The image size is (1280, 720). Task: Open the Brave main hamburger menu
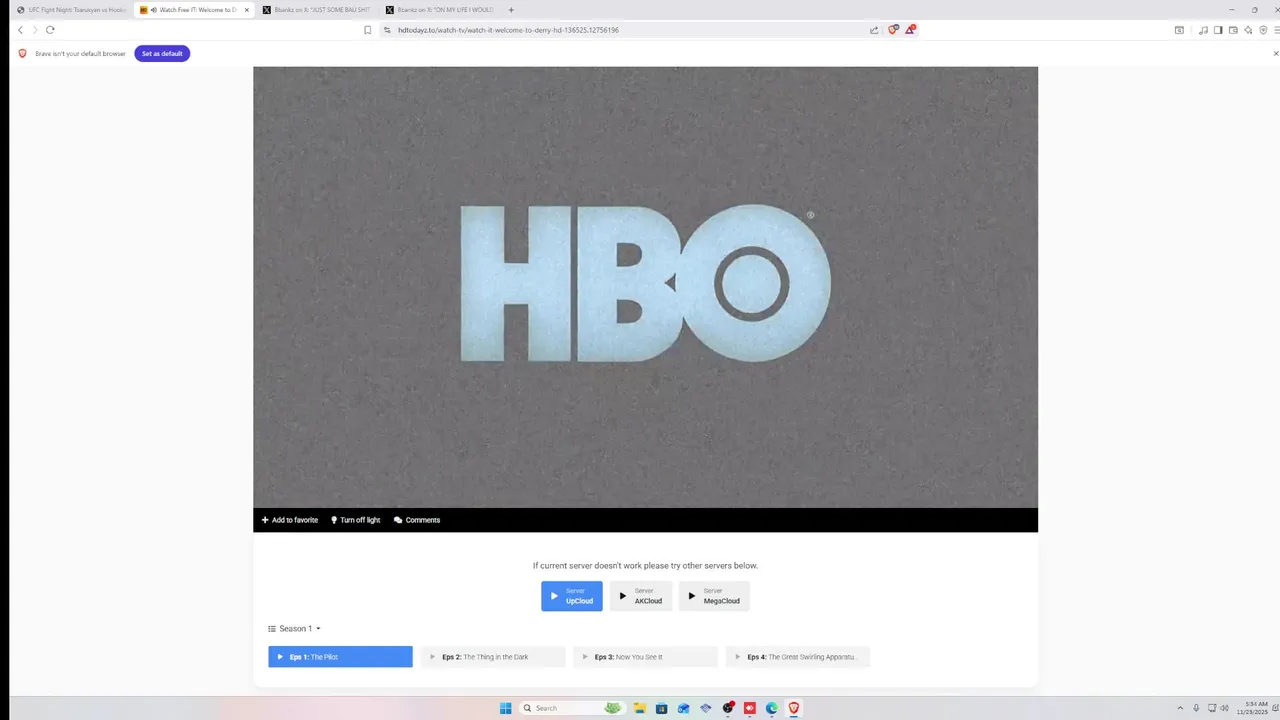1277,30
